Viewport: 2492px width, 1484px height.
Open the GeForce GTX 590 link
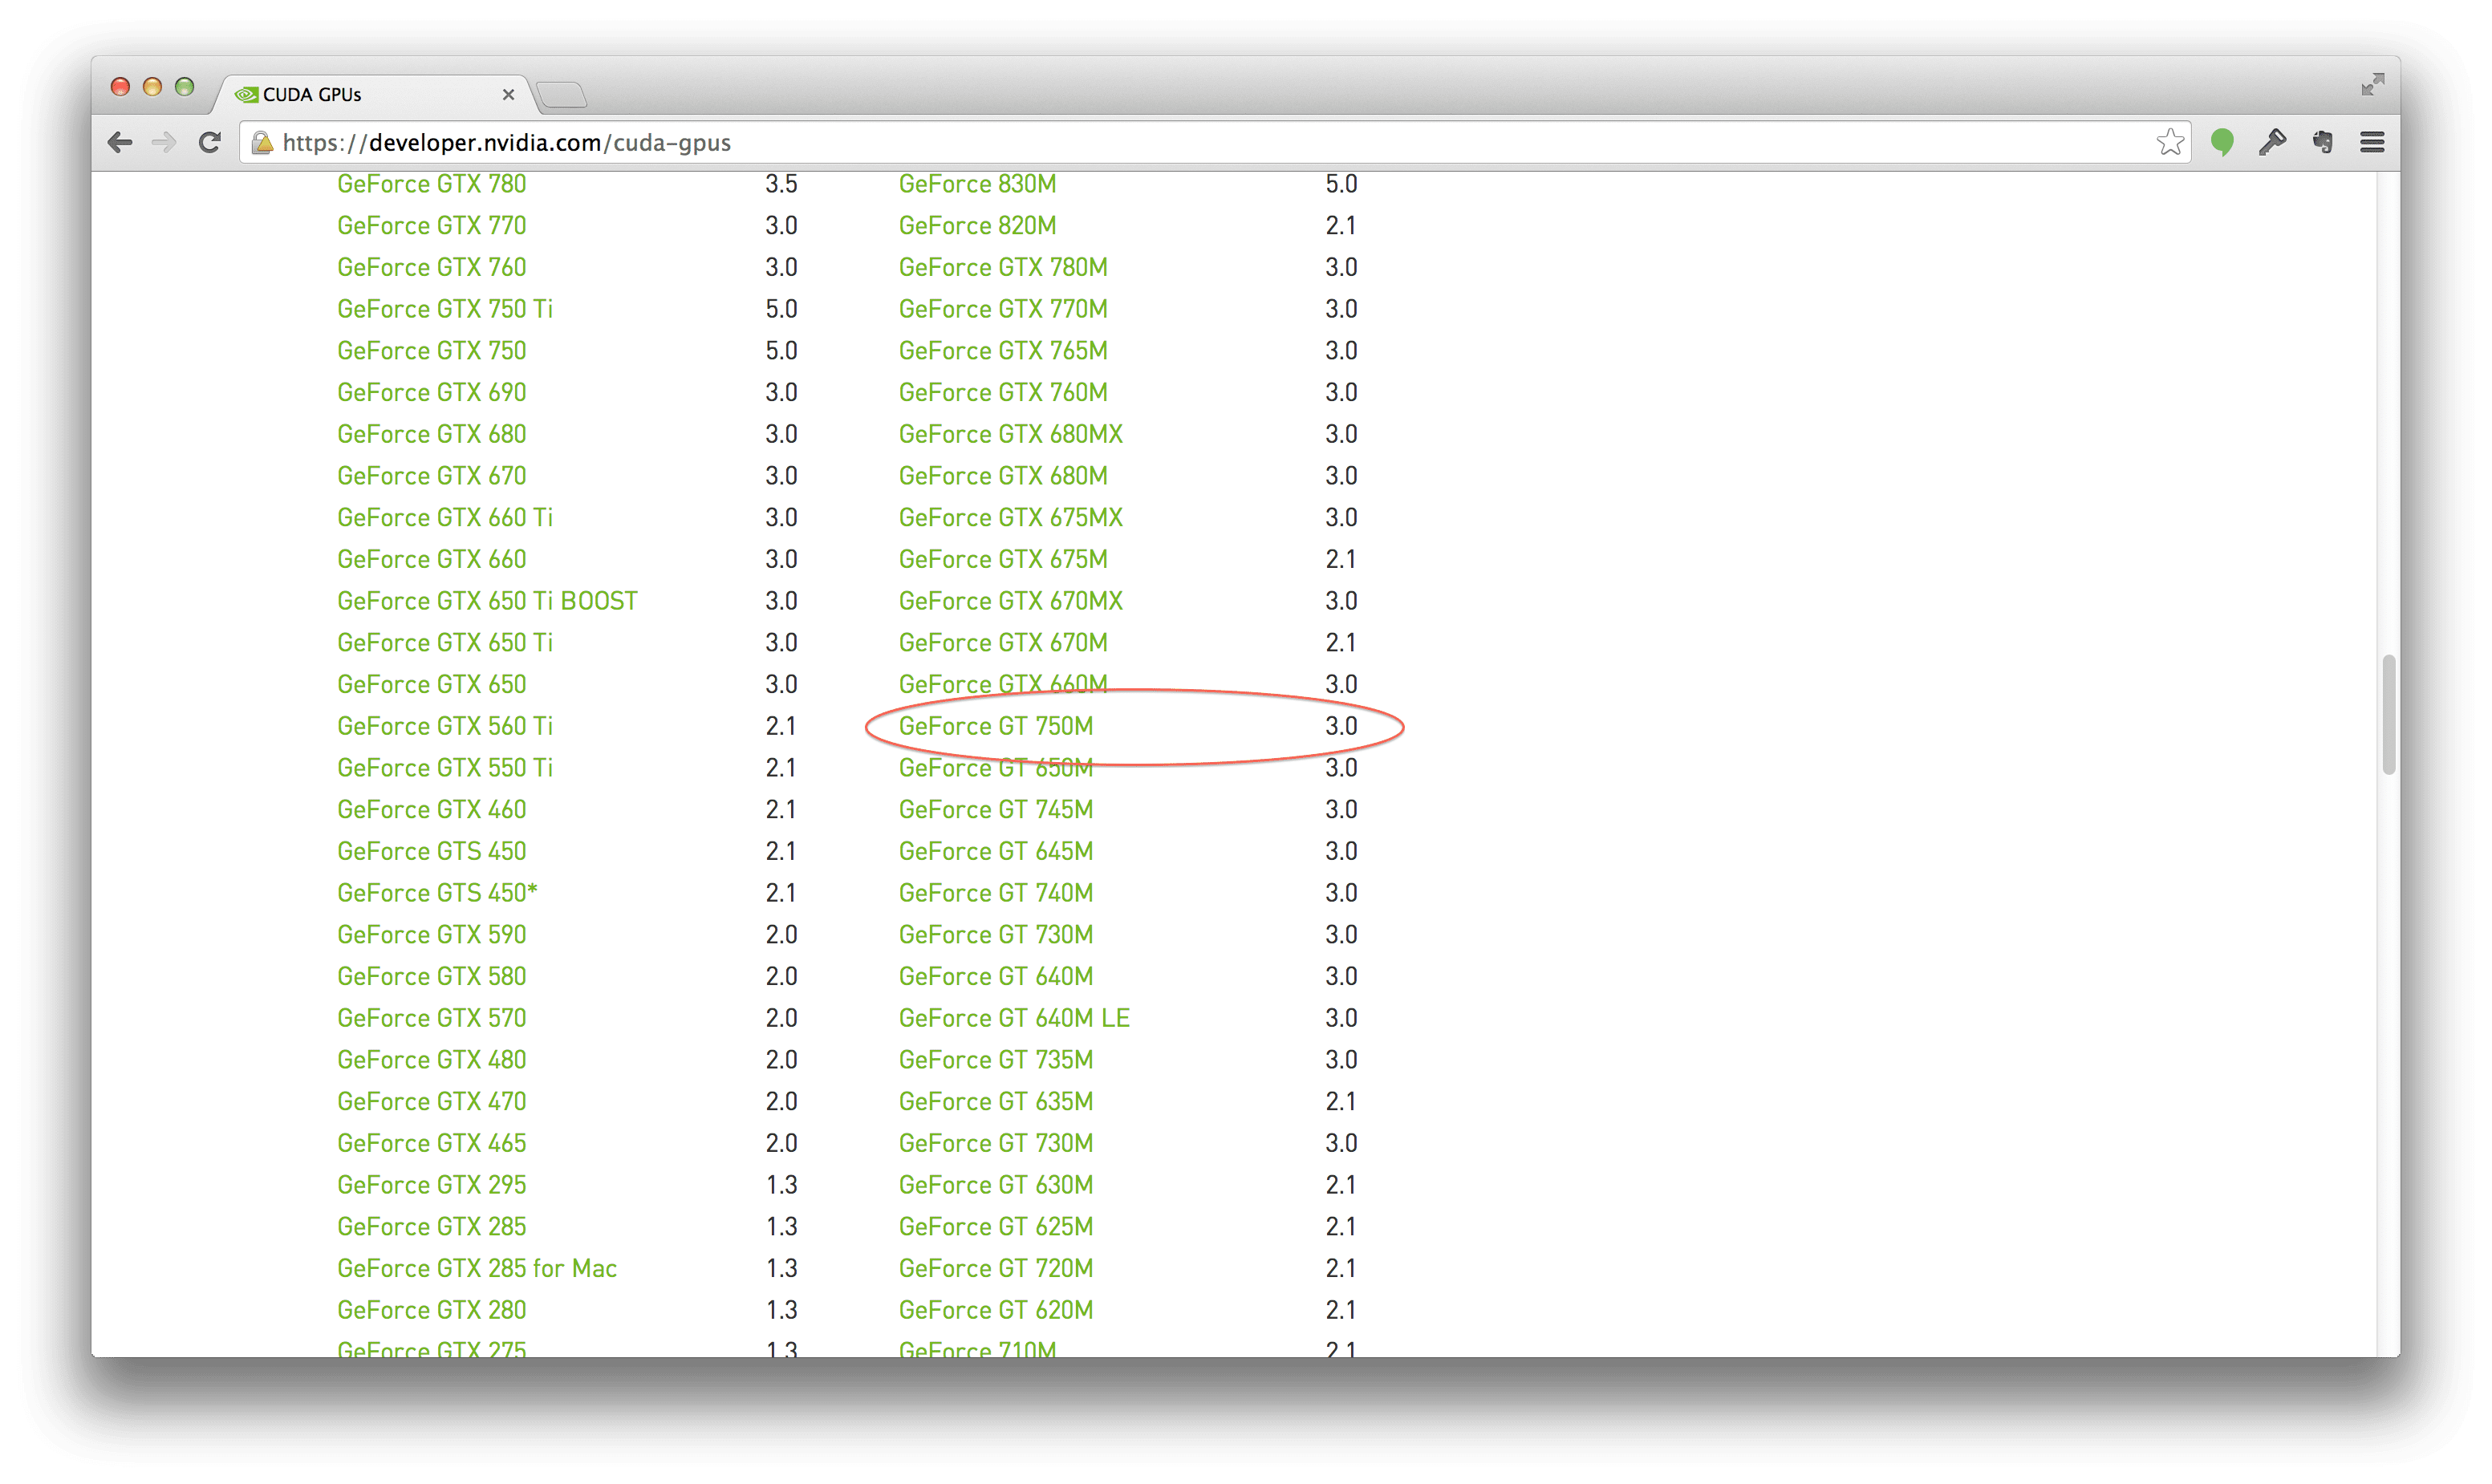[431, 934]
